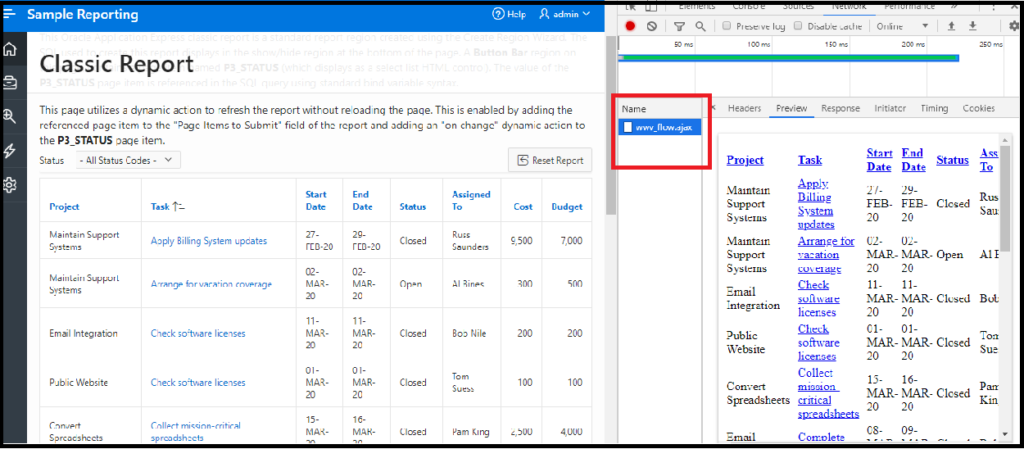This screenshot has height=449, width=1024.
Task: Toggle the hamburger navigation menu
Action: (x=10, y=14)
